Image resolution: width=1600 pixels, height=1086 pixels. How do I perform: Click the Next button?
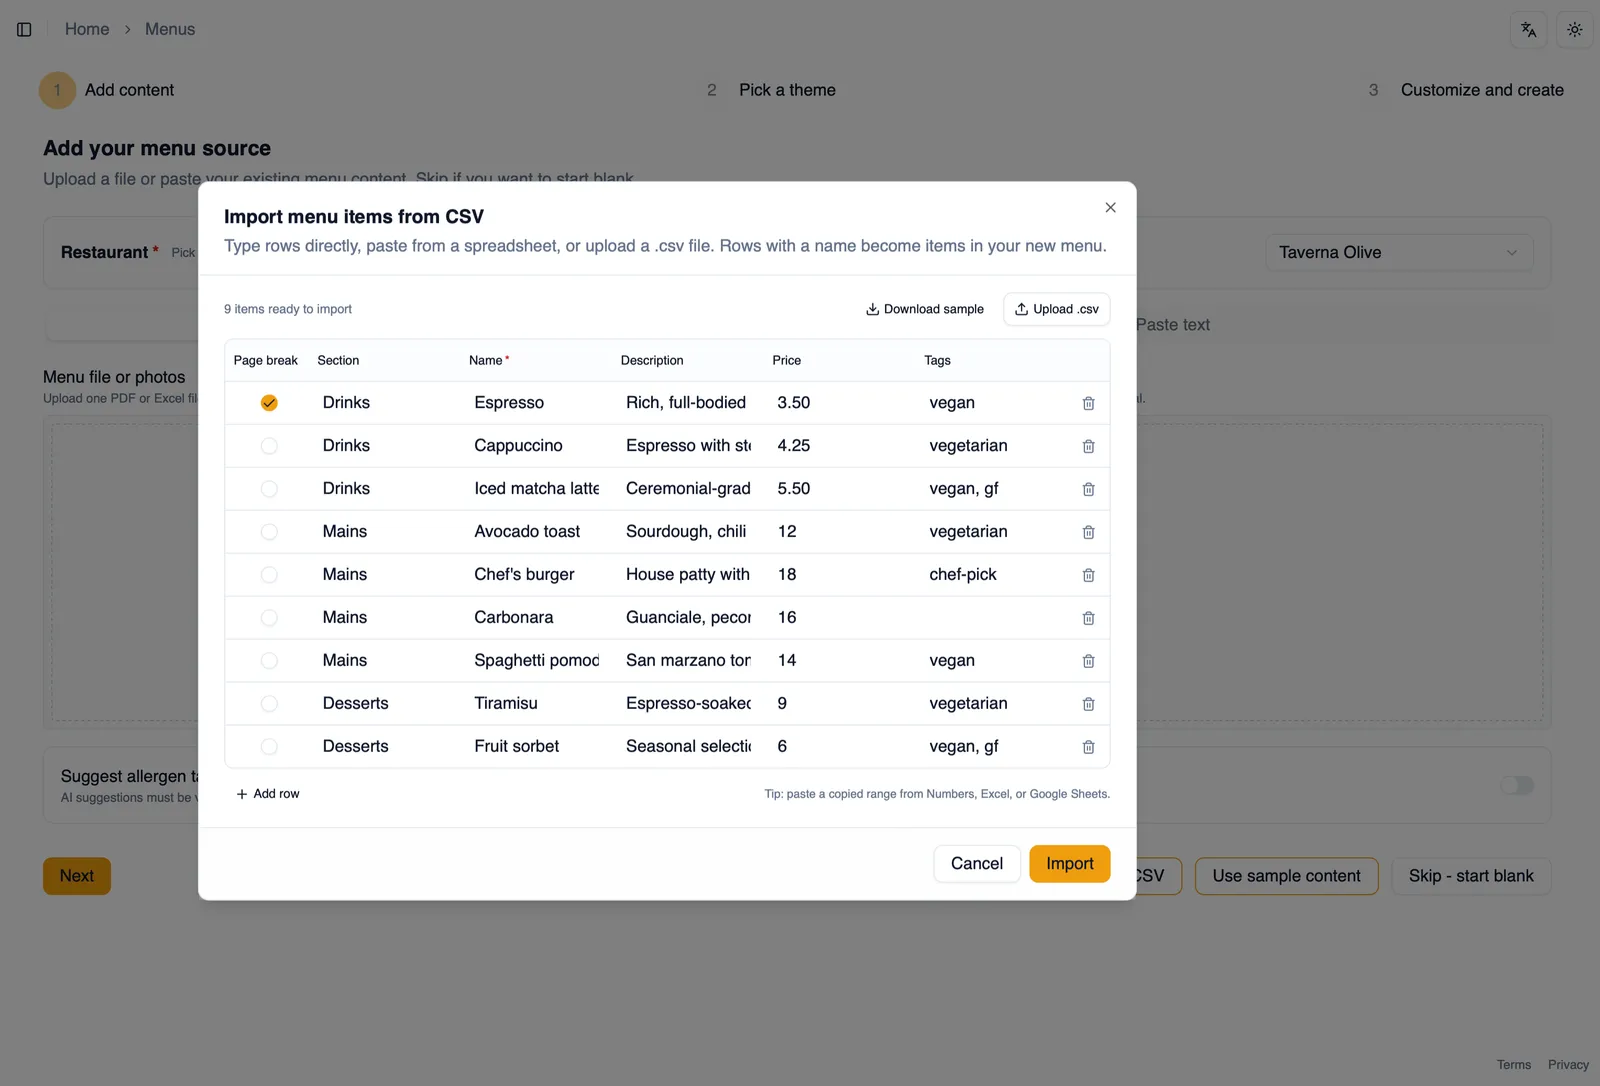pyautogui.click(x=77, y=876)
